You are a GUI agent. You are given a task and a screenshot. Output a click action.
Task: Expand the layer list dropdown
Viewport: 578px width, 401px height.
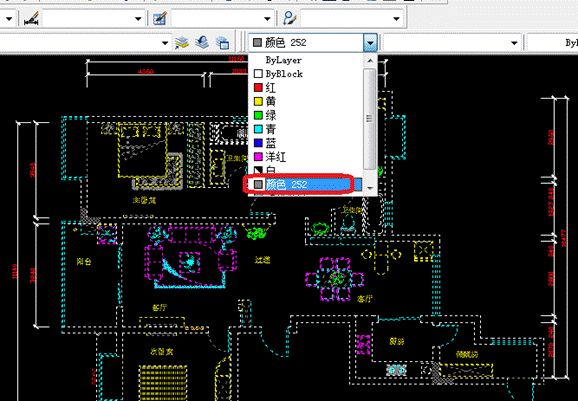(165, 43)
